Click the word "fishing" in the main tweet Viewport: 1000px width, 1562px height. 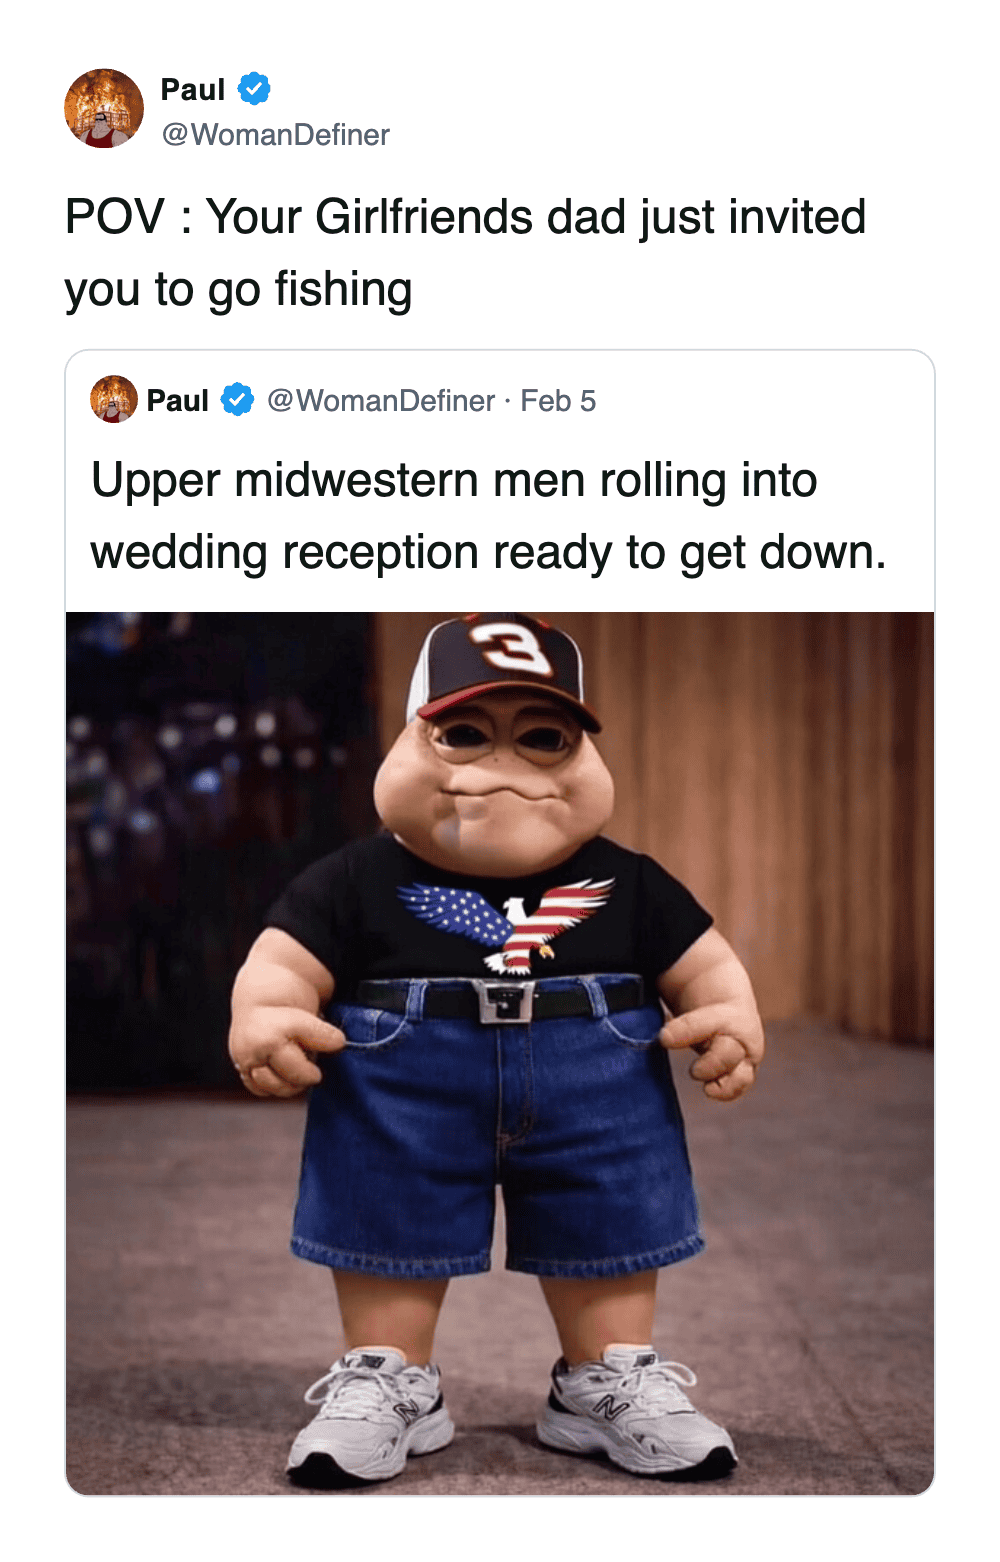(343, 290)
